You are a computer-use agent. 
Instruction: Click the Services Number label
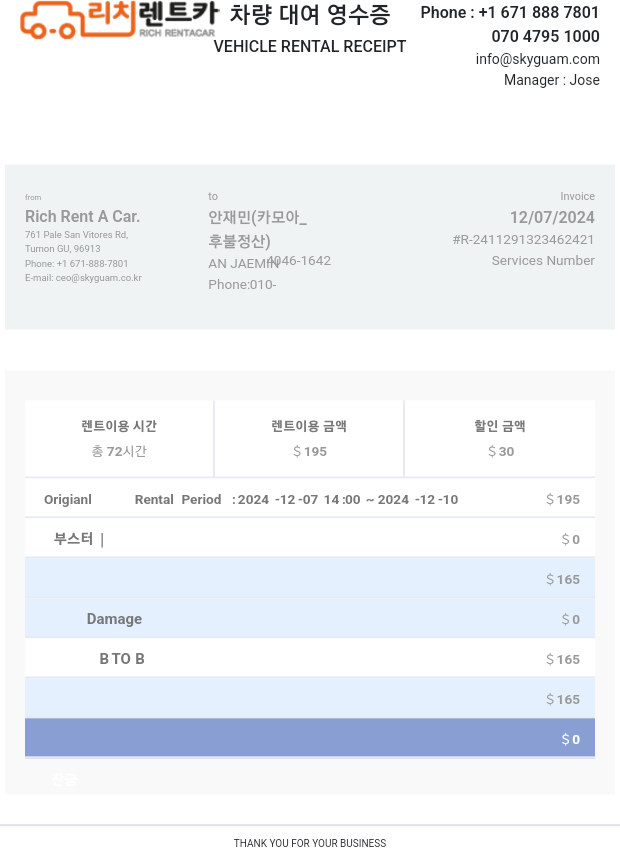point(543,261)
